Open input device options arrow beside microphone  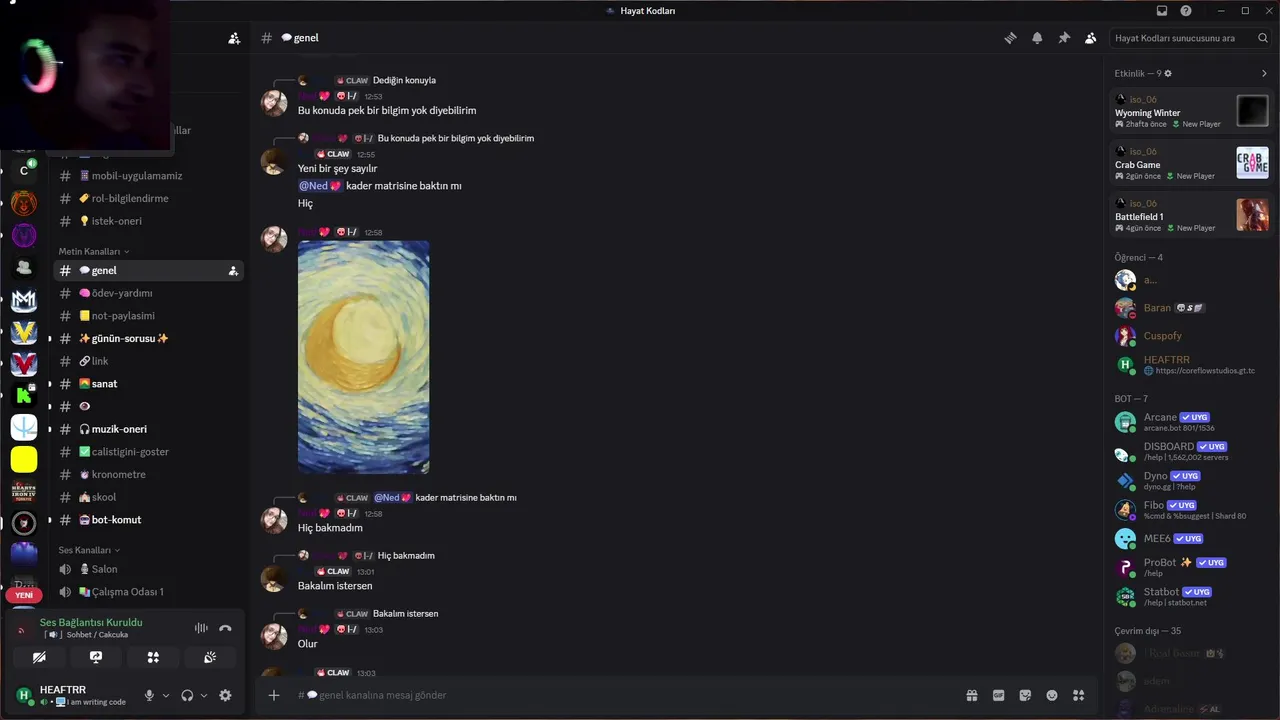[x=166, y=695]
